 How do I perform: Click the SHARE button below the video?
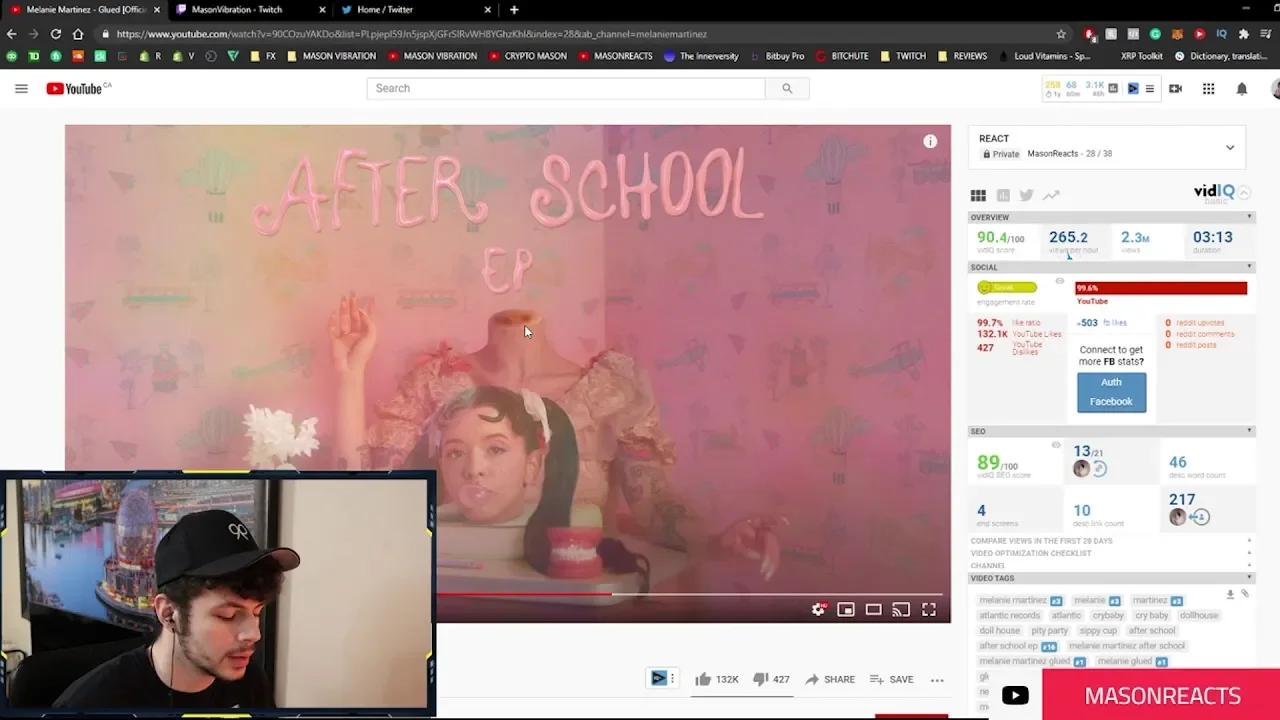[x=830, y=679]
